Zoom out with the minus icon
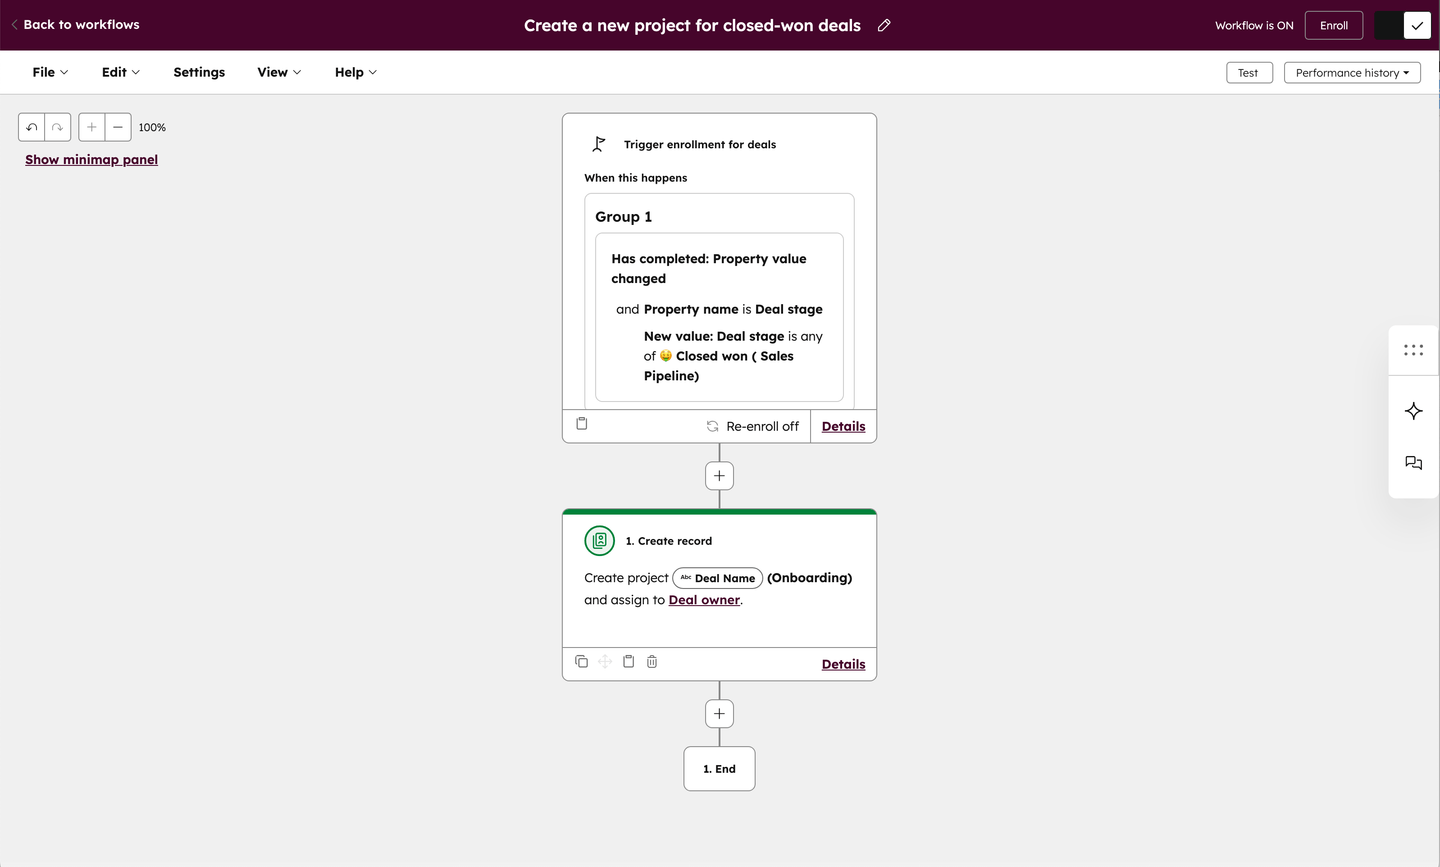 pyautogui.click(x=118, y=127)
